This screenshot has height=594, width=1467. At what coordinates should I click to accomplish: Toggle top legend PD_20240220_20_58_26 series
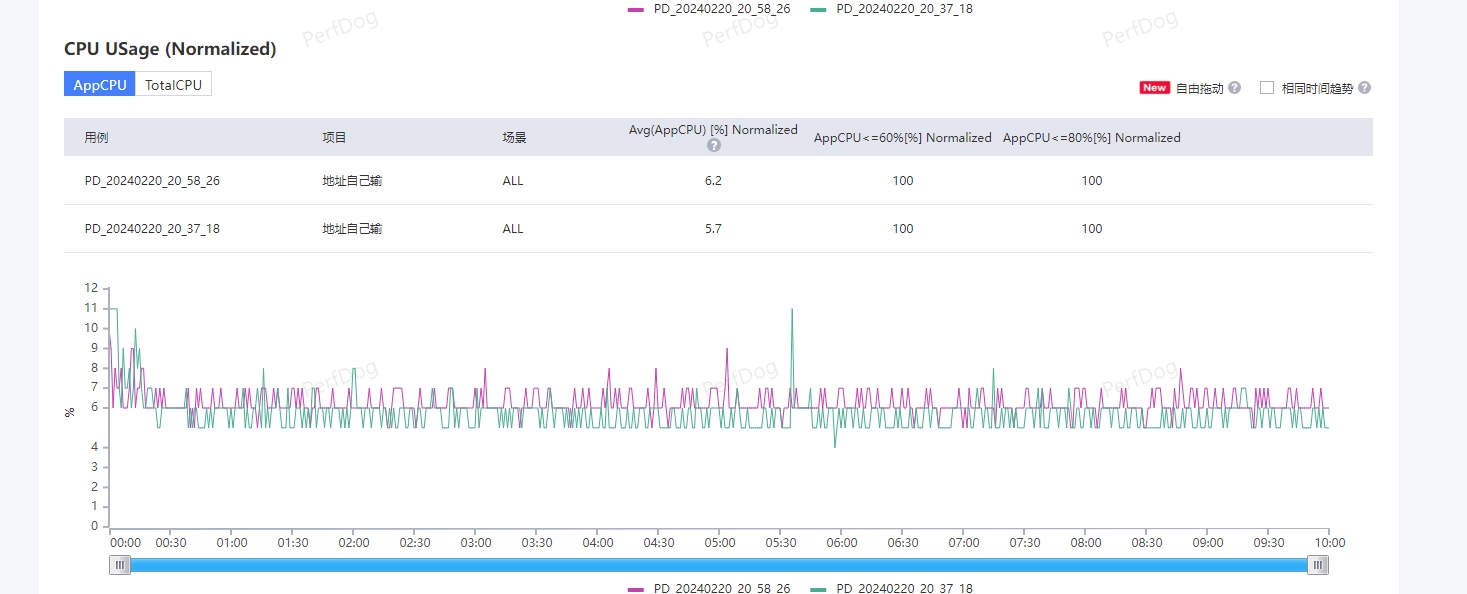[708, 9]
